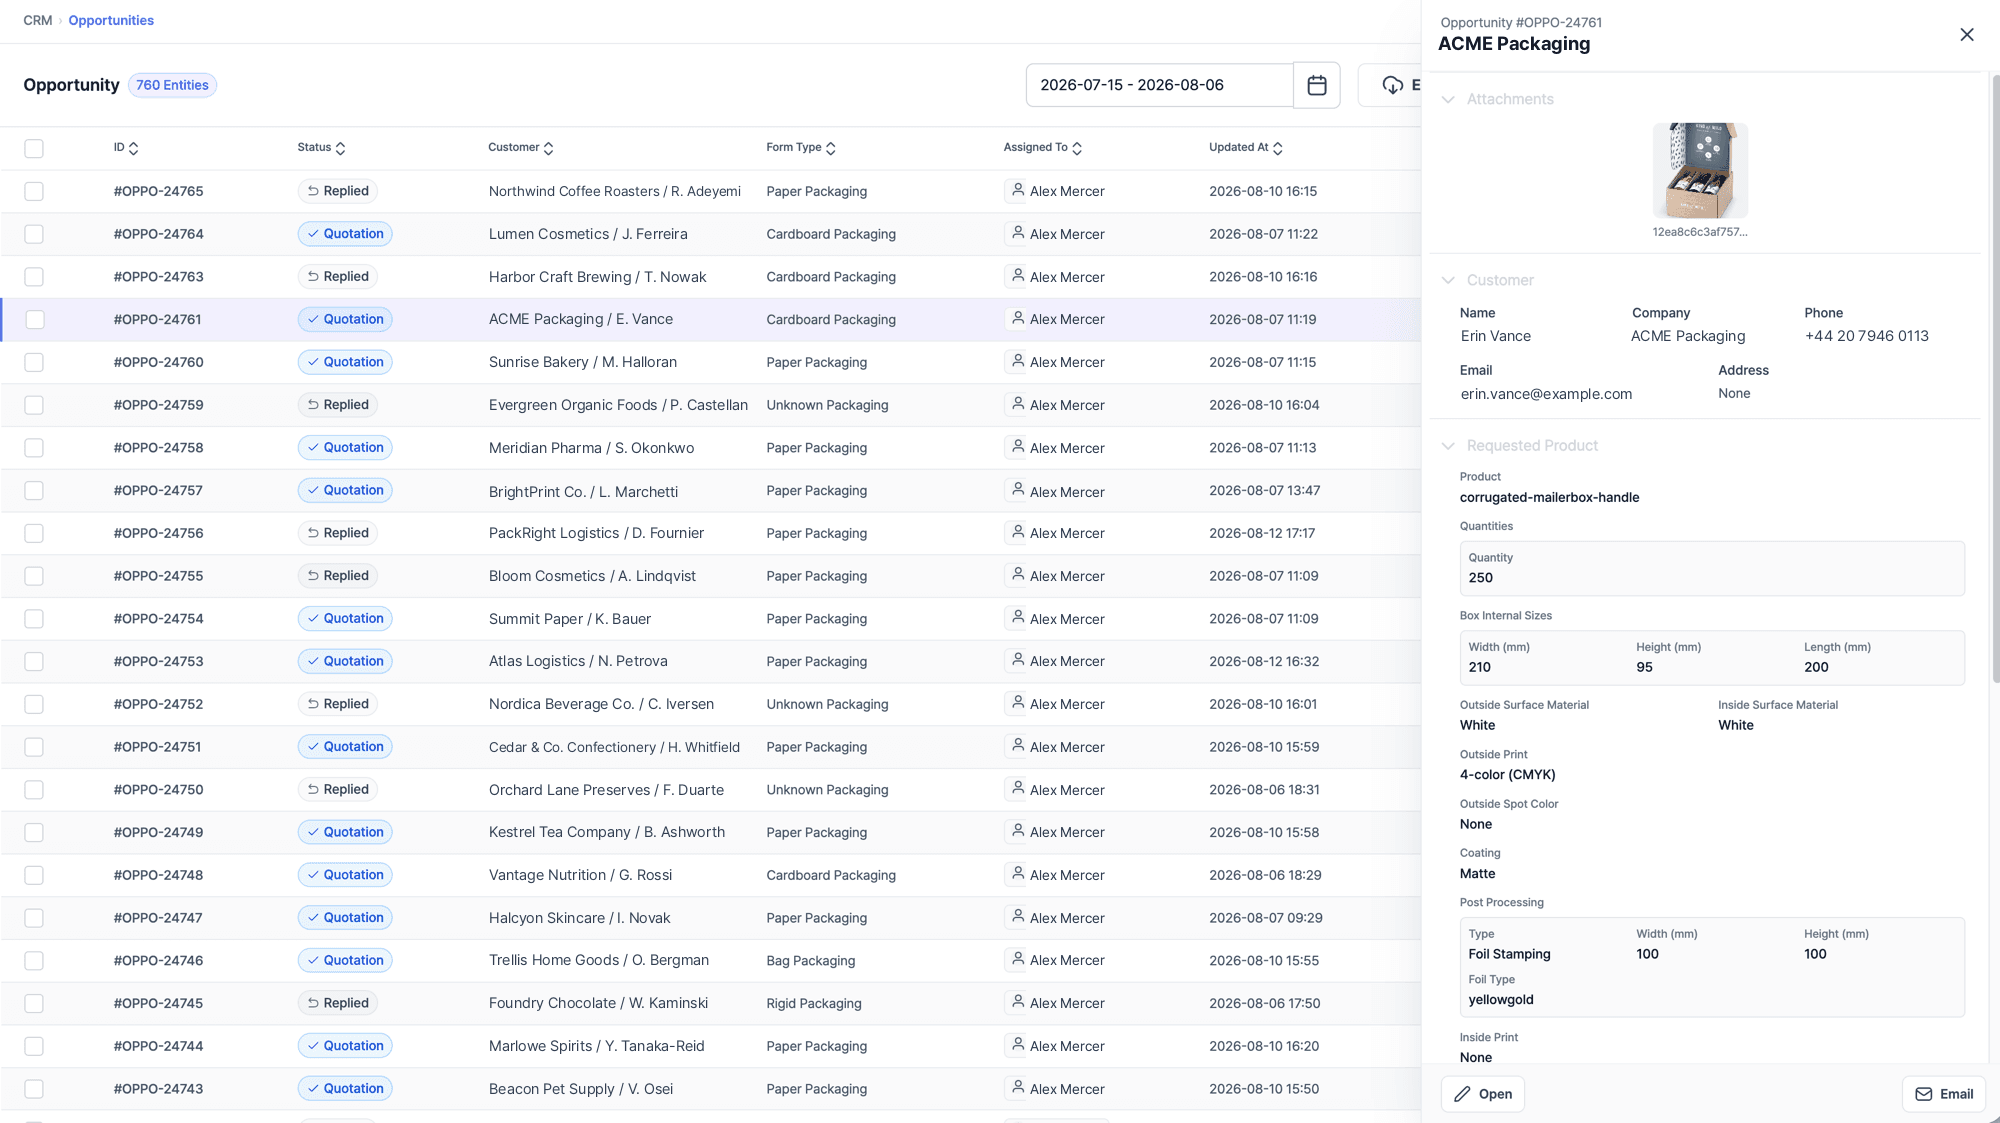Screen dimensions: 2000x1123
Task: Click Quotation status on #OPPO-24757
Action: pos(345,490)
